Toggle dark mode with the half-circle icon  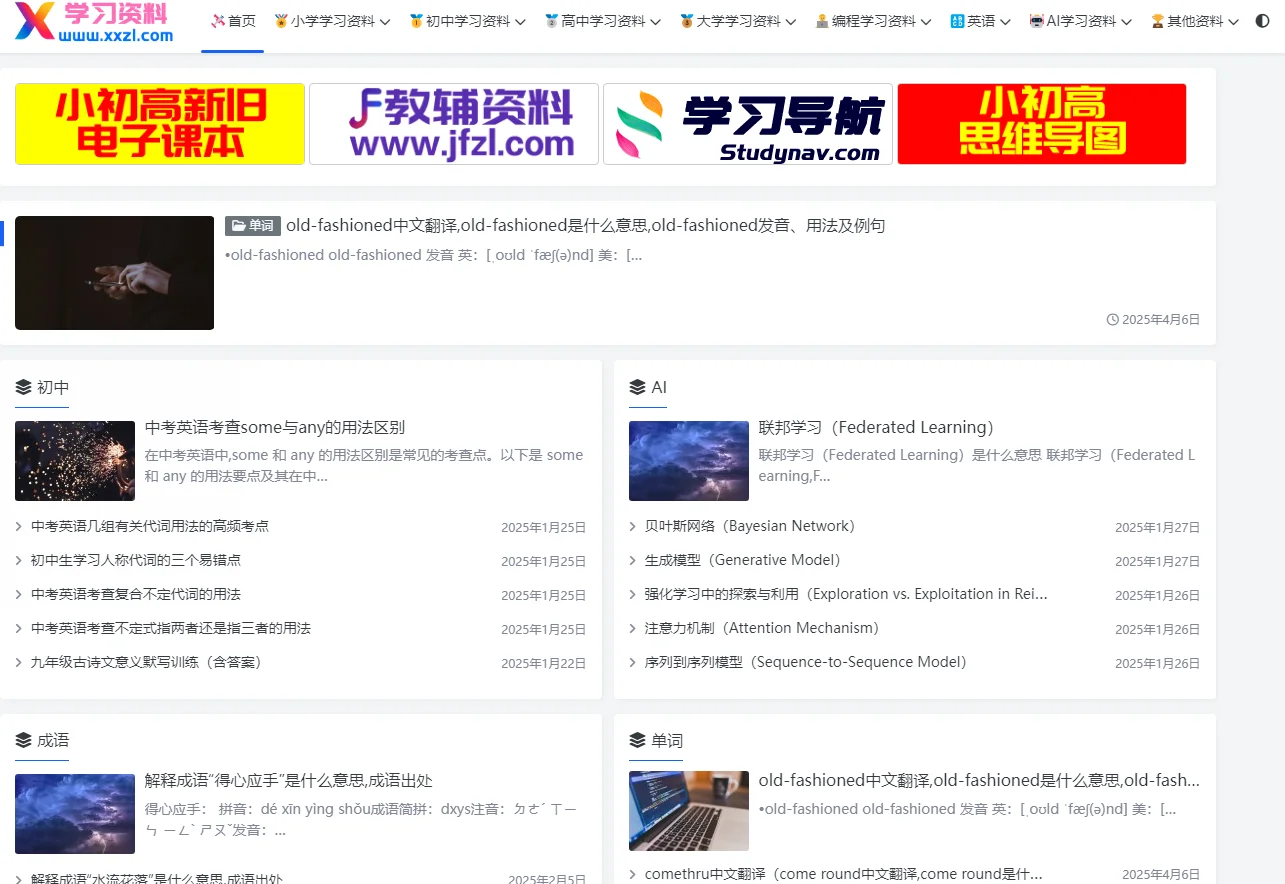1262,21
